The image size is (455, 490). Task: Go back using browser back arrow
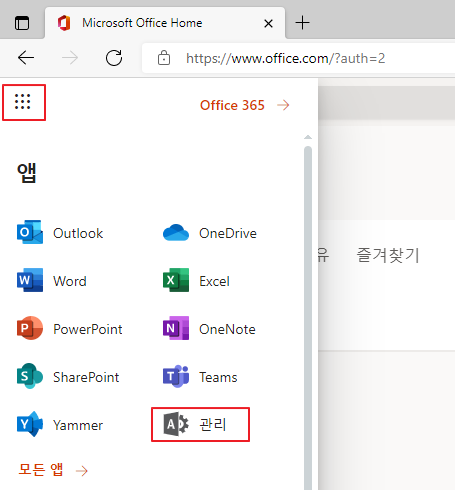26,58
